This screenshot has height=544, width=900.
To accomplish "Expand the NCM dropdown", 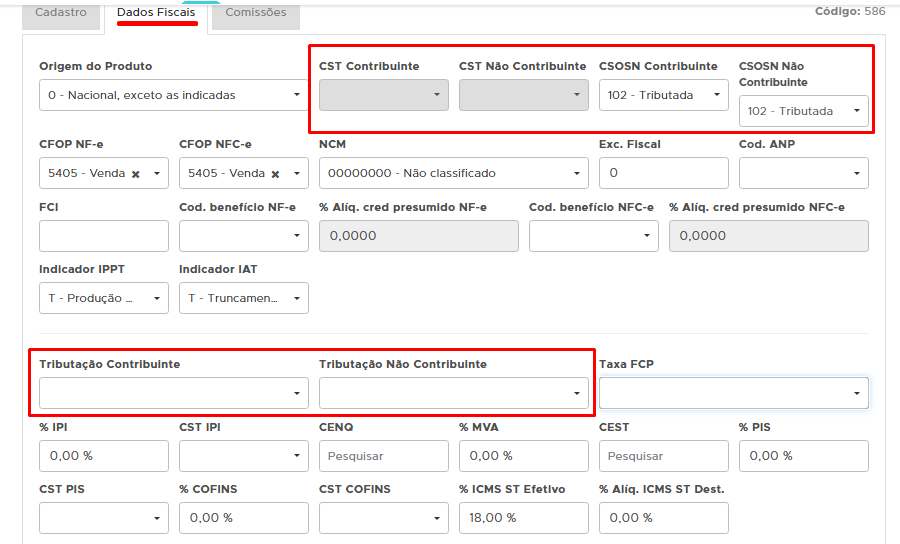I will pos(453,174).
